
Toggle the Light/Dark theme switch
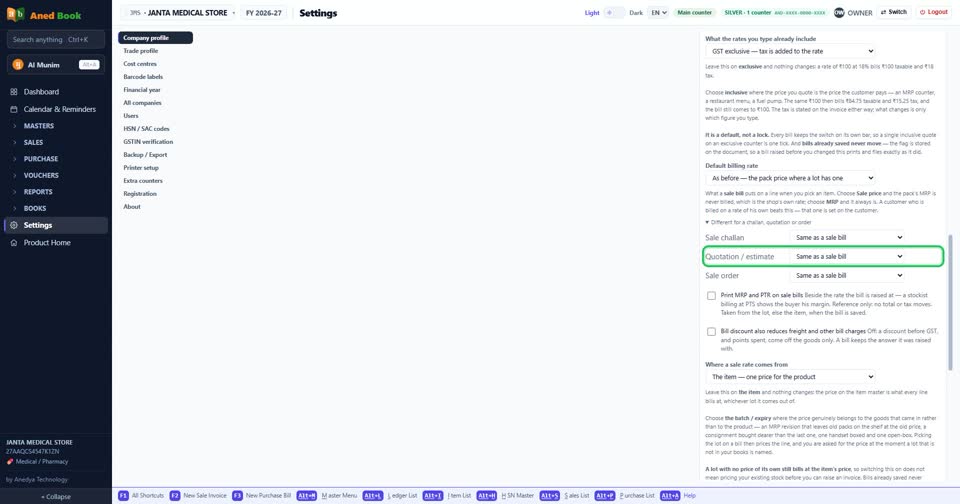[614, 12]
